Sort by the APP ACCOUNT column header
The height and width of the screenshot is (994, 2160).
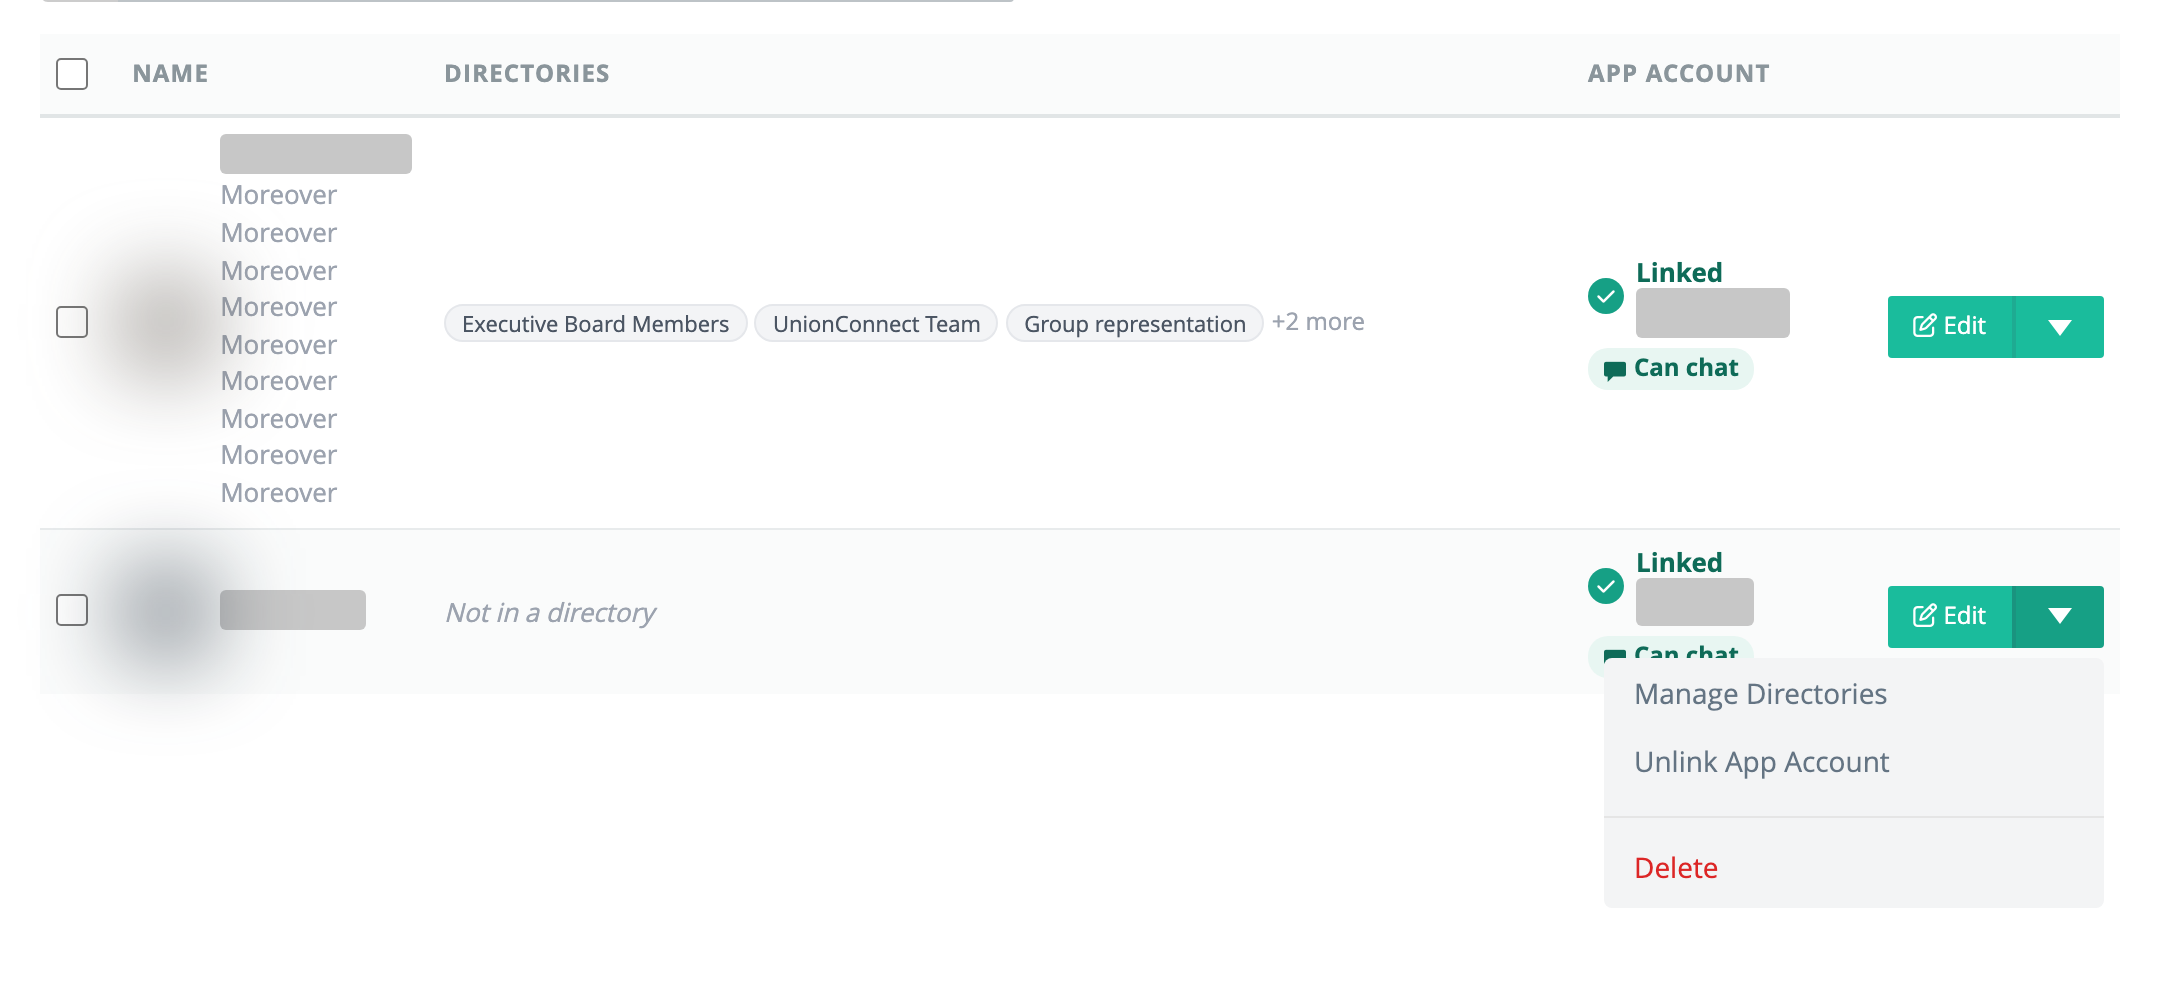pyautogui.click(x=1679, y=74)
